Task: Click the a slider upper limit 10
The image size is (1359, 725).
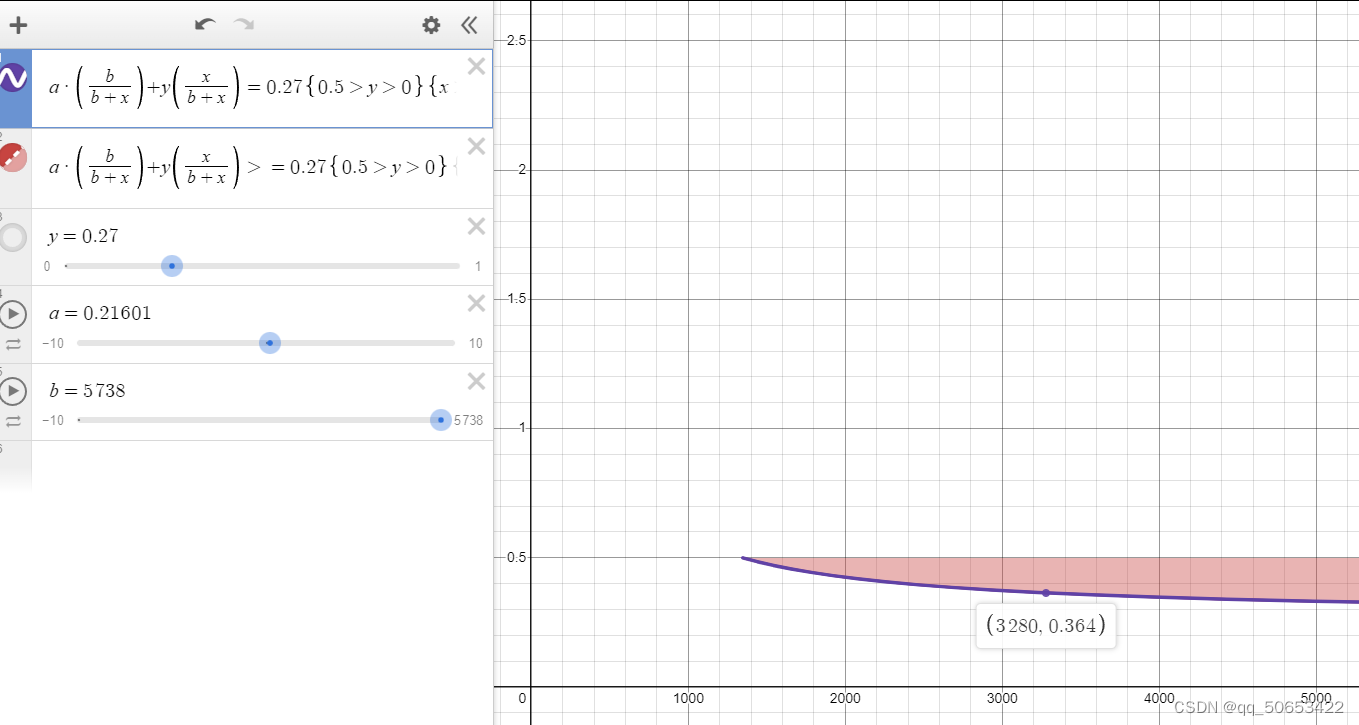Action: point(476,344)
